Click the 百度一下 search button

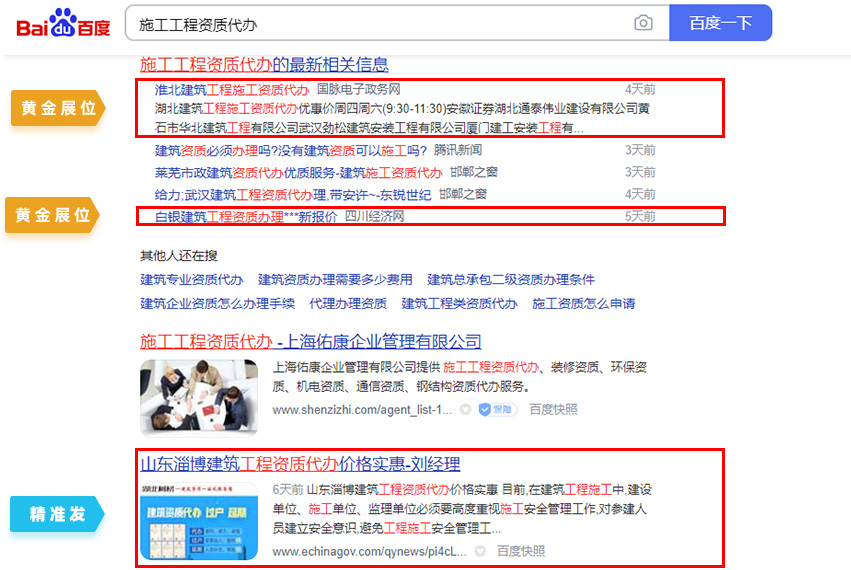[720, 23]
